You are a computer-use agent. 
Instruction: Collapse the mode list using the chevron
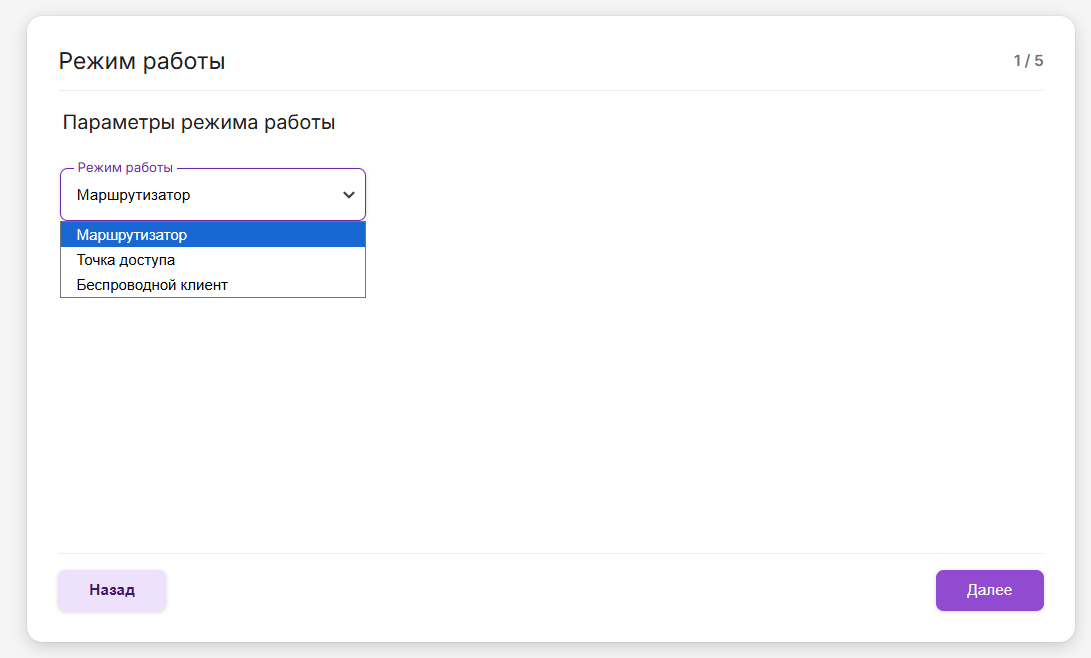[348, 195]
